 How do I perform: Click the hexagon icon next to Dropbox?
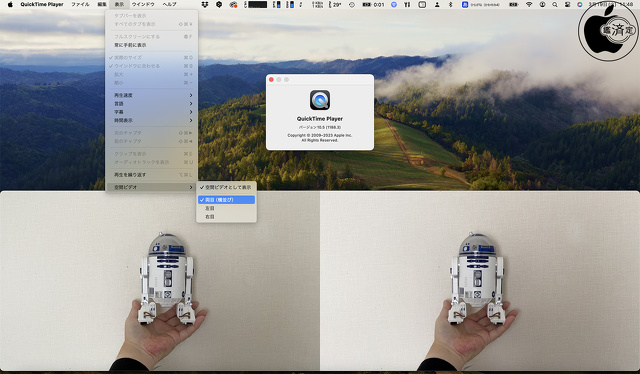coord(219,4)
